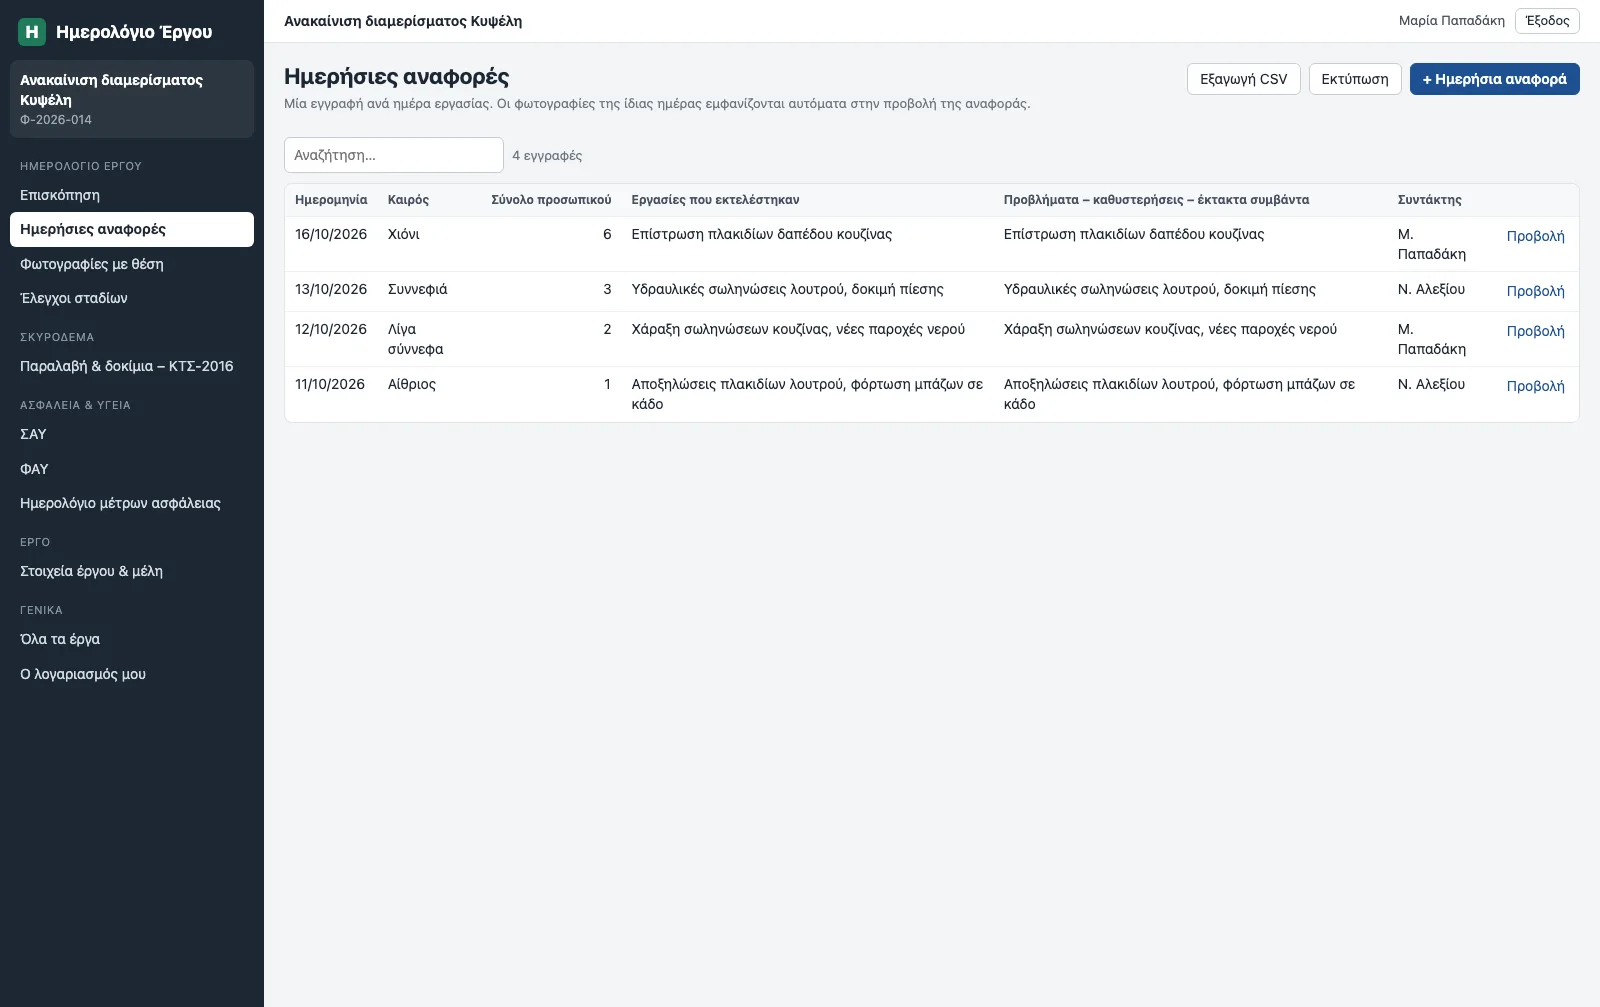Click the Εκτύπωση button
Screen dimensions: 1600x1007
point(1355,79)
